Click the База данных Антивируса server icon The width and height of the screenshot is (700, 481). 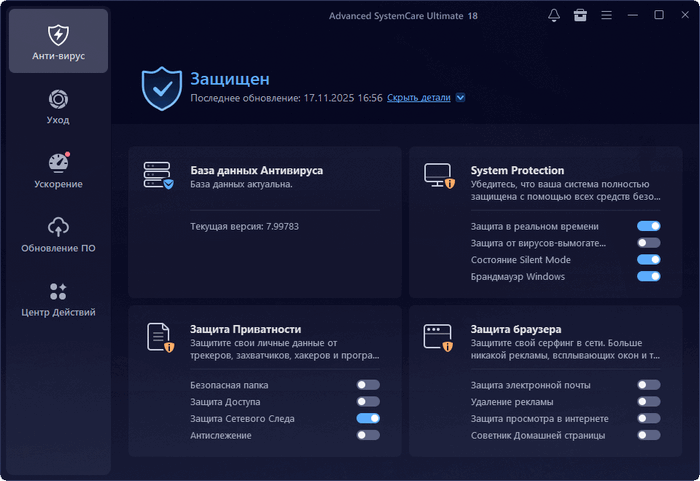pos(158,176)
